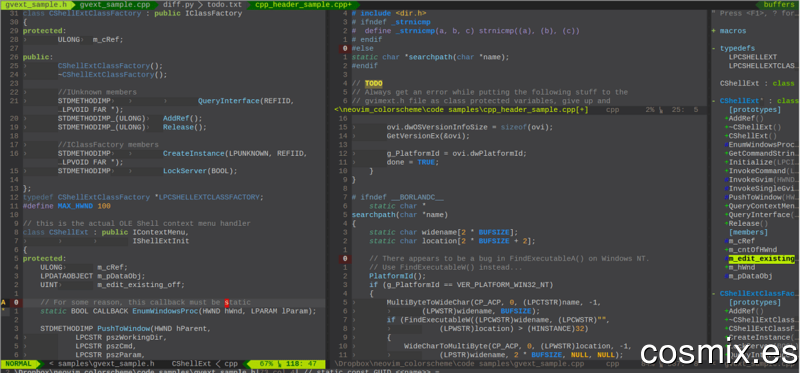The width and height of the screenshot is (800, 373).
Task: Click the 67% position indicator in statusline
Action: (266, 364)
